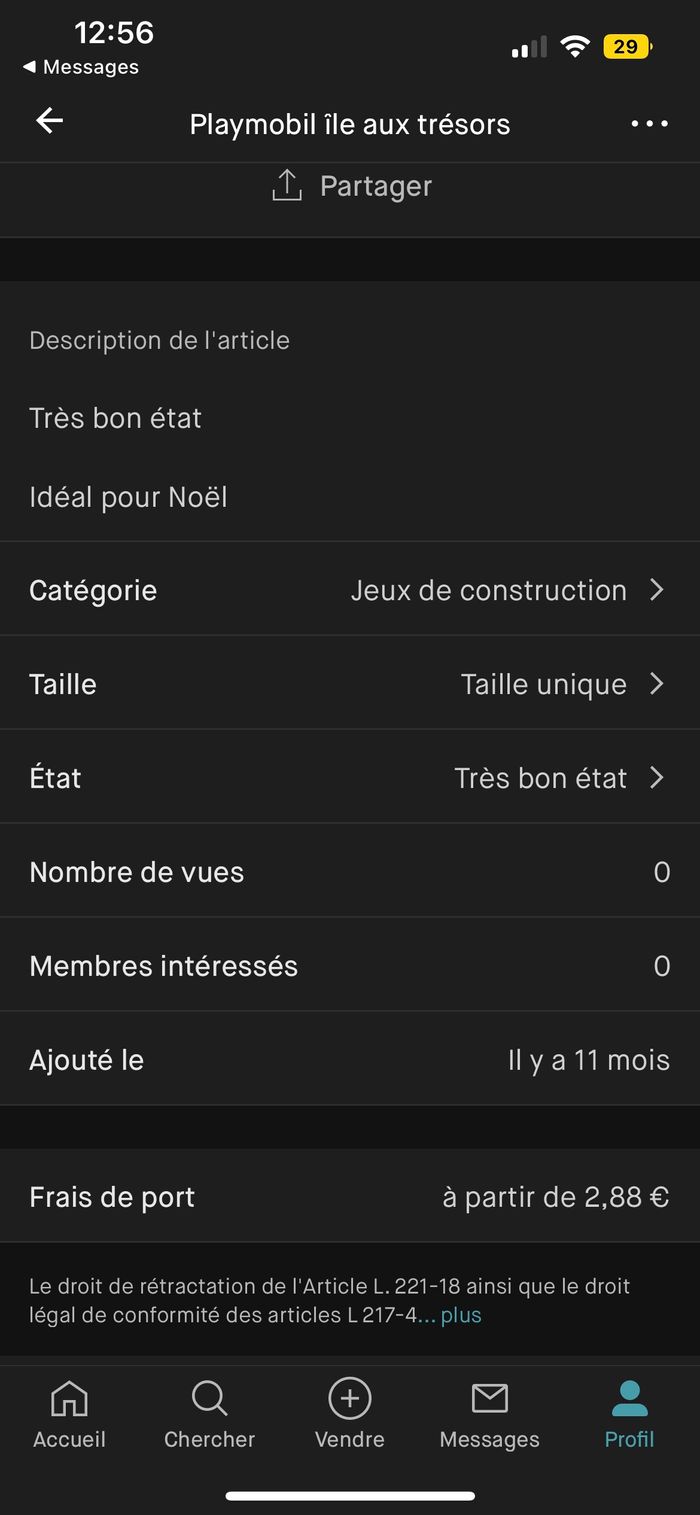Image resolution: width=700 pixels, height=1515 pixels.
Task: Open the three-dot more options menu
Action: coord(649,124)
